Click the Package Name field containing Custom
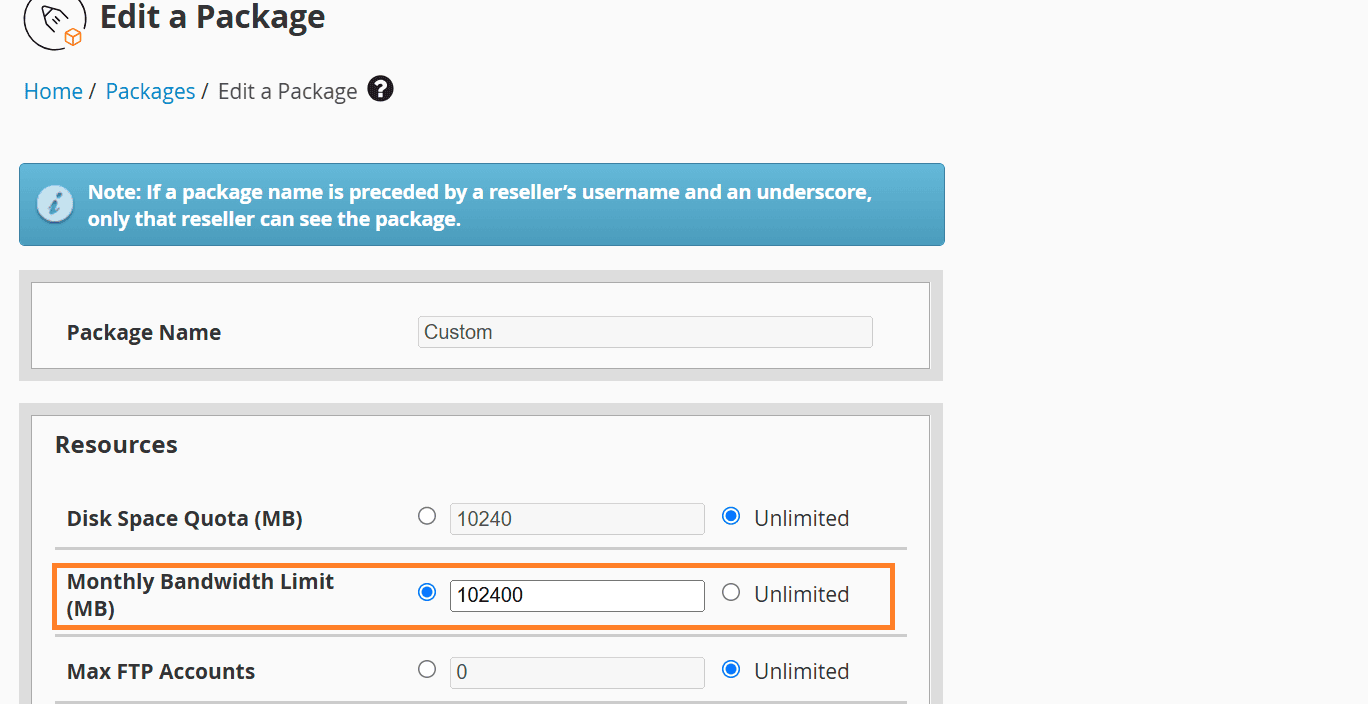This screenshot has width=1368, height=704. (x=645, y=332)
